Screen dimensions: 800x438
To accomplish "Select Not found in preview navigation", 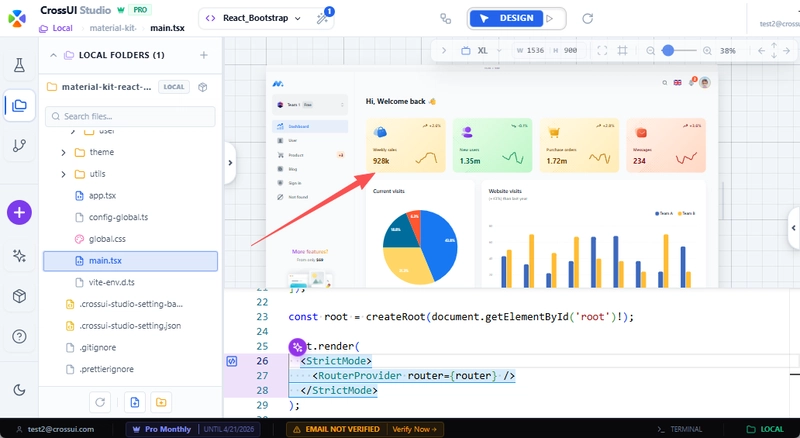I will (310, 197).
